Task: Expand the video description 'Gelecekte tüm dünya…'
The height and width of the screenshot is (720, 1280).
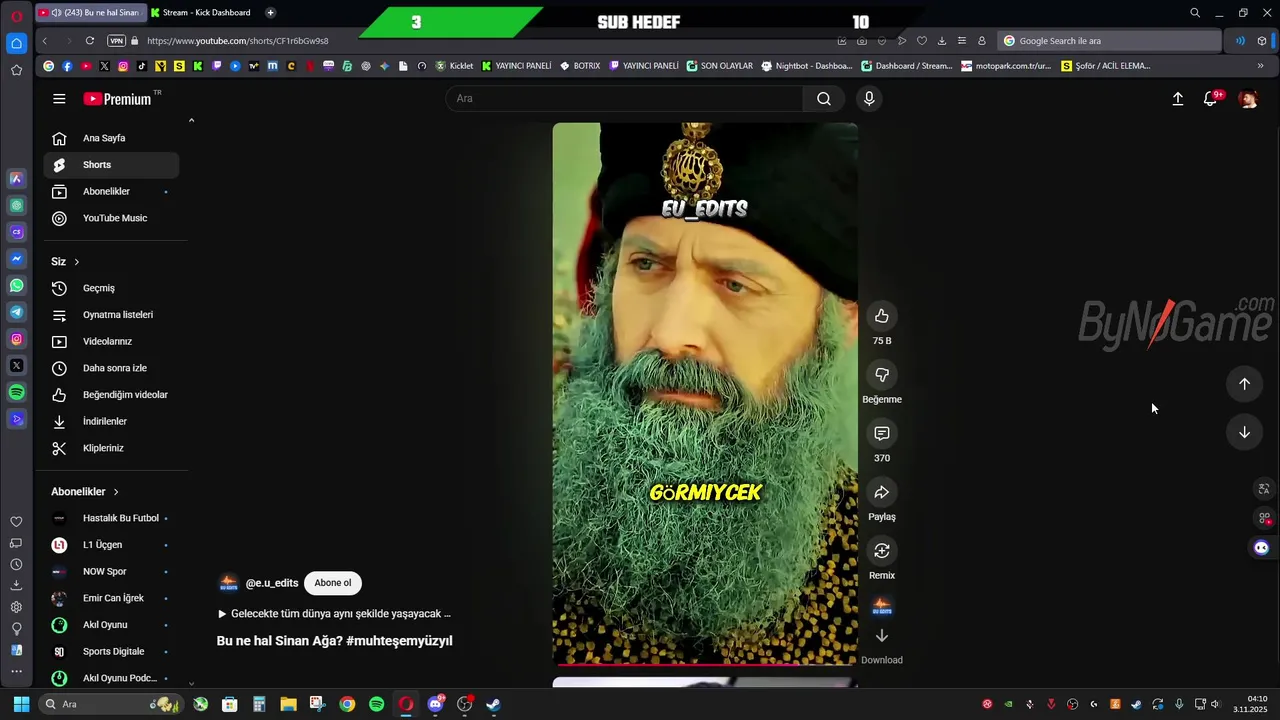Action: tap(334, 614)
